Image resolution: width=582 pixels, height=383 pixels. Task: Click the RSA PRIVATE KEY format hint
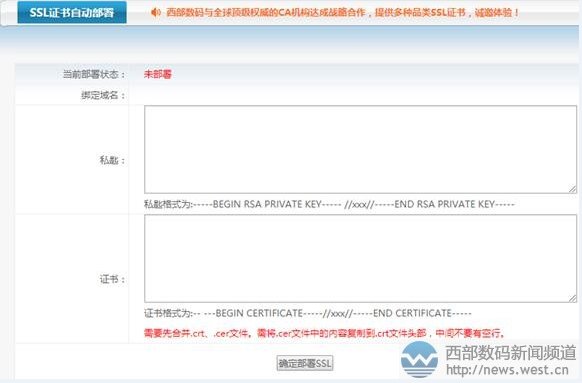[329, 204]
